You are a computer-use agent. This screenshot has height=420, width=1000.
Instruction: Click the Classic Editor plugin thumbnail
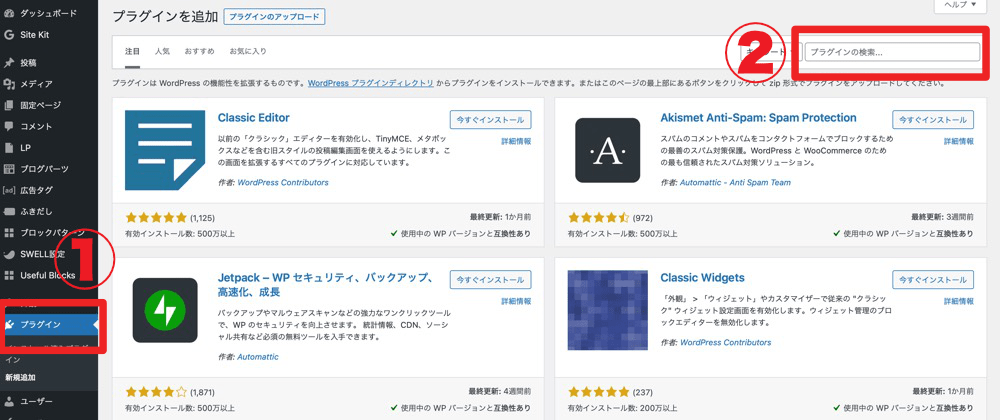(x=165, y=150)
